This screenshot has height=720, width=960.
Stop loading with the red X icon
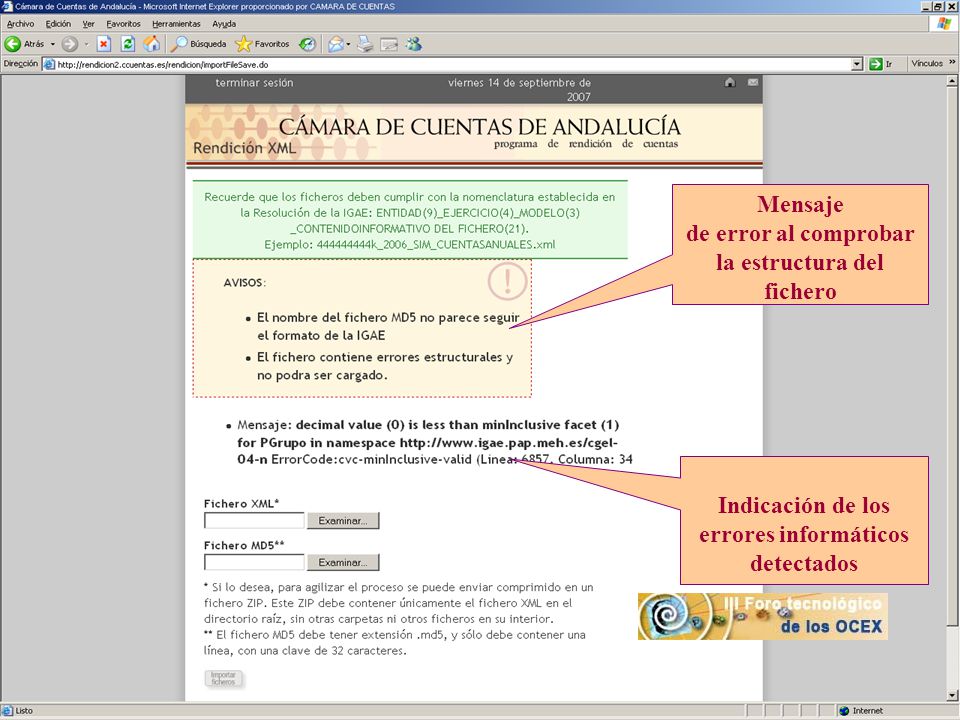103,43
